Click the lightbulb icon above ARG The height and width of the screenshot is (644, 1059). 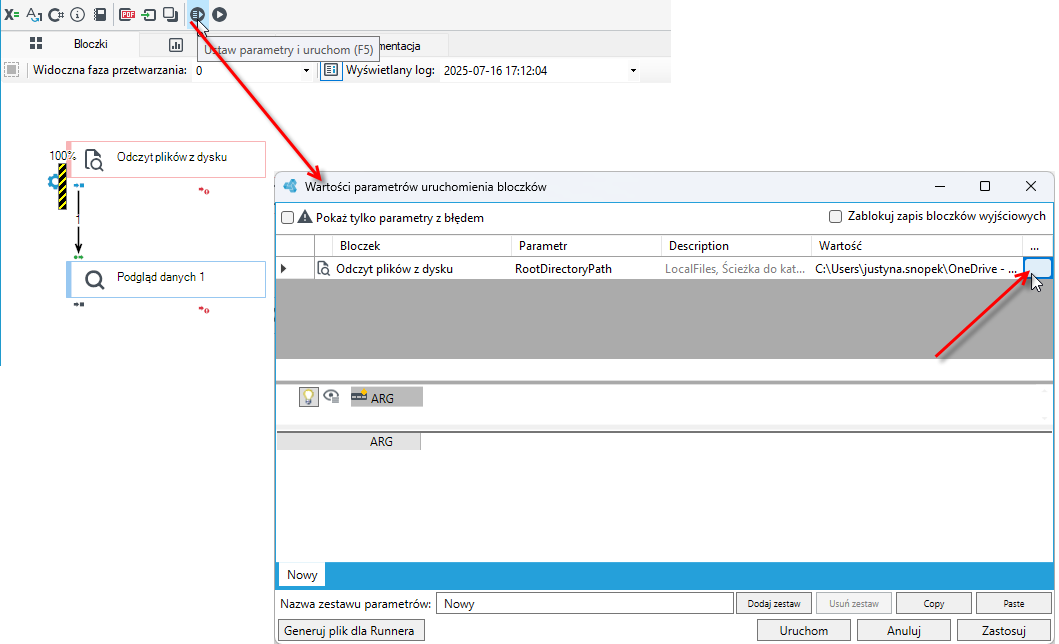(x=308, y=397)
